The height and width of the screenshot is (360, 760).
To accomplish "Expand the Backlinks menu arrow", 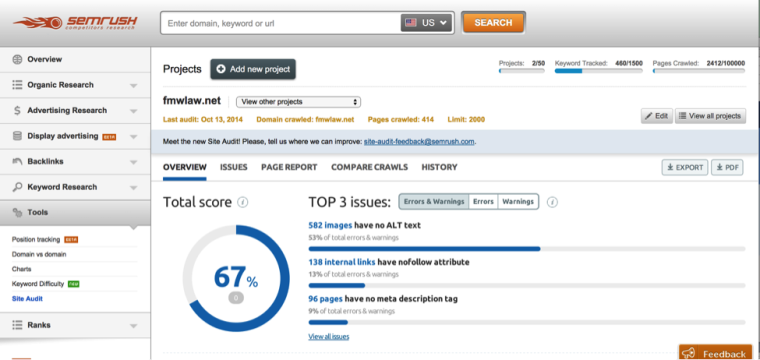I will pos(134,162).
